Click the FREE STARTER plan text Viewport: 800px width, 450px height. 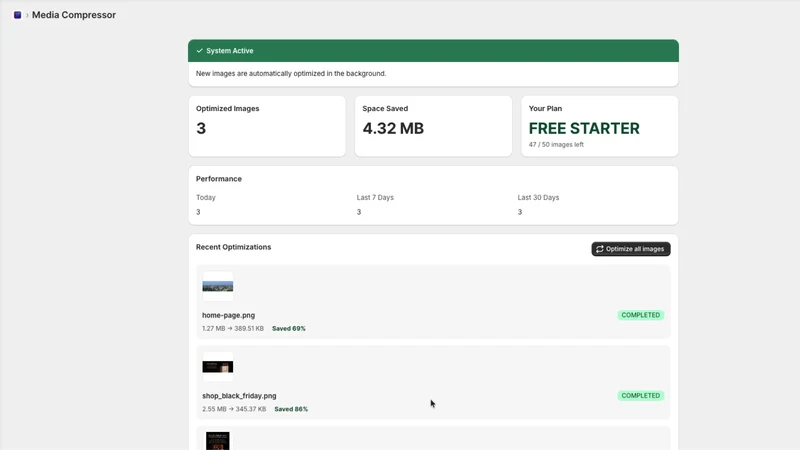584,129
